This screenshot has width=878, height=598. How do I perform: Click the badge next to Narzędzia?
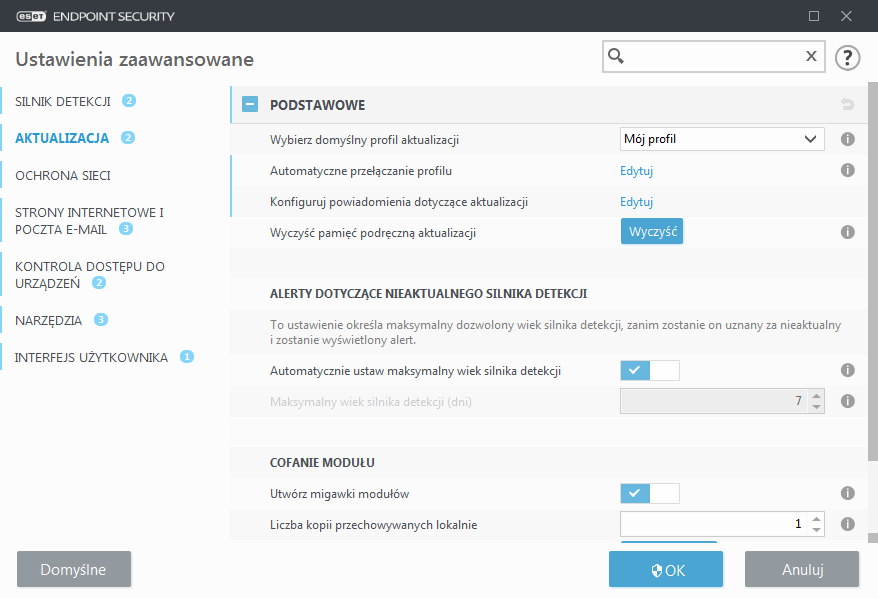pyautogui.click(x=101, y=320)
